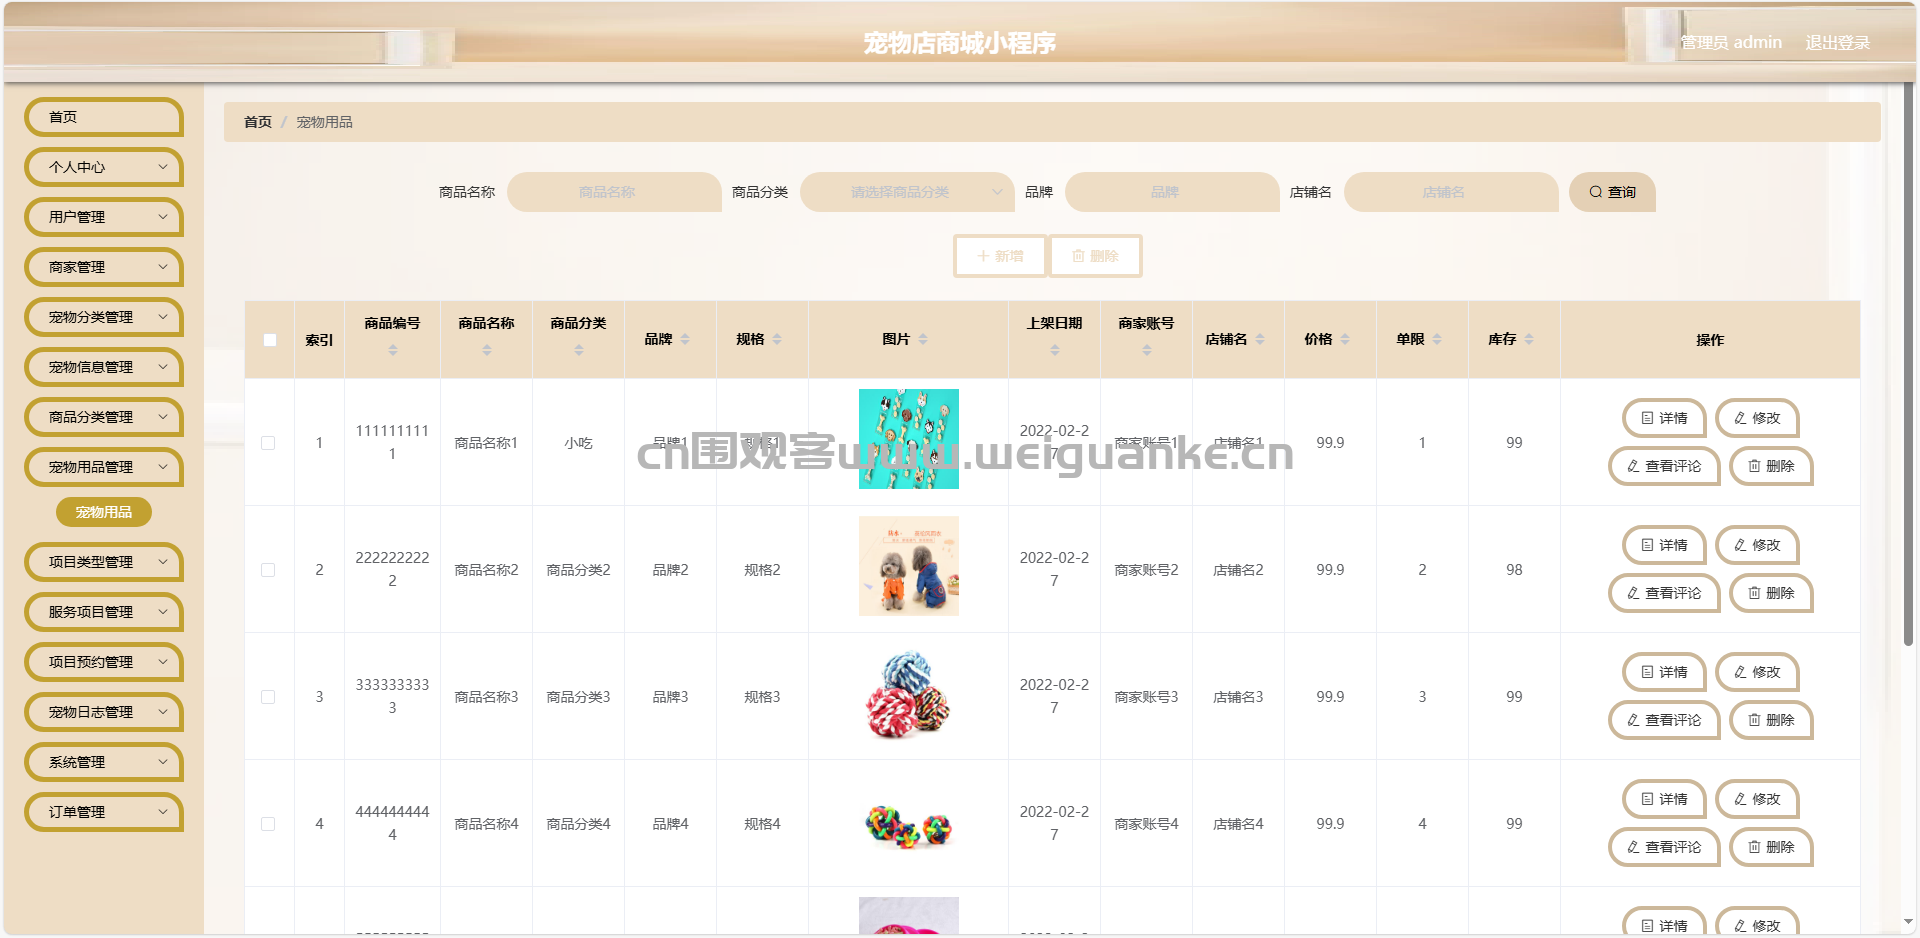View comments for 商品名称3 row

[1664, 720]
